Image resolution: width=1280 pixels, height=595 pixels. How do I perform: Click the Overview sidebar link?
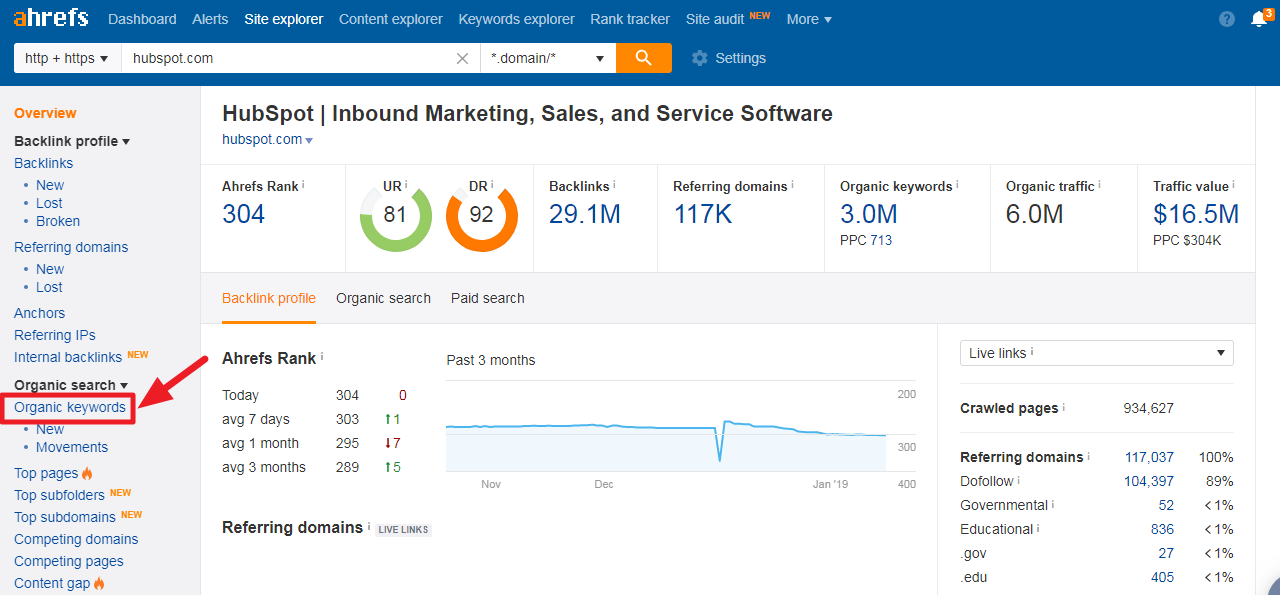coord(45,113)
